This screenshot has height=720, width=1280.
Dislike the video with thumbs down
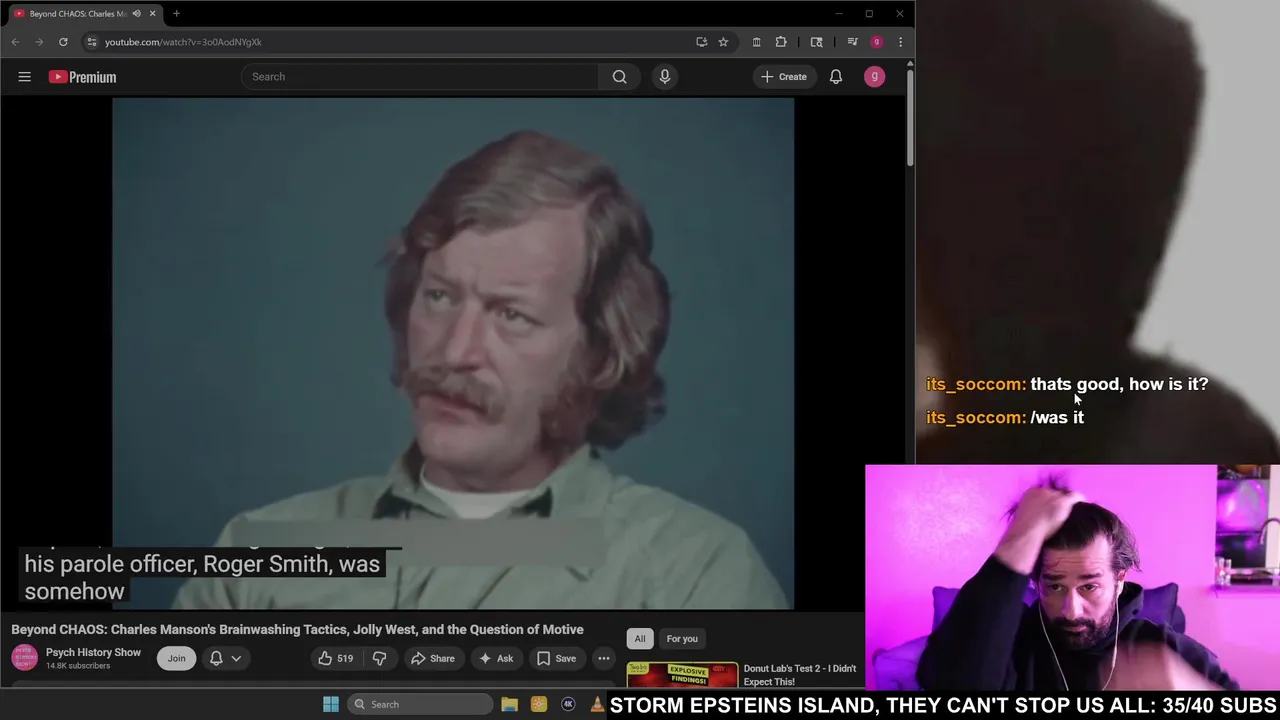(379, 658)
